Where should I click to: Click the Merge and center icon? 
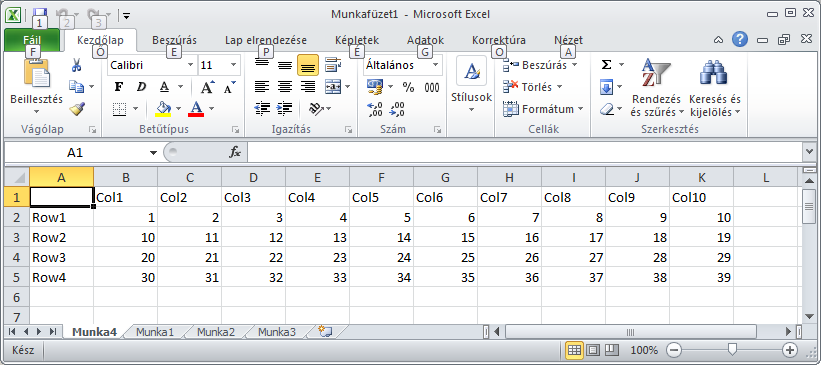click(333, 86)
